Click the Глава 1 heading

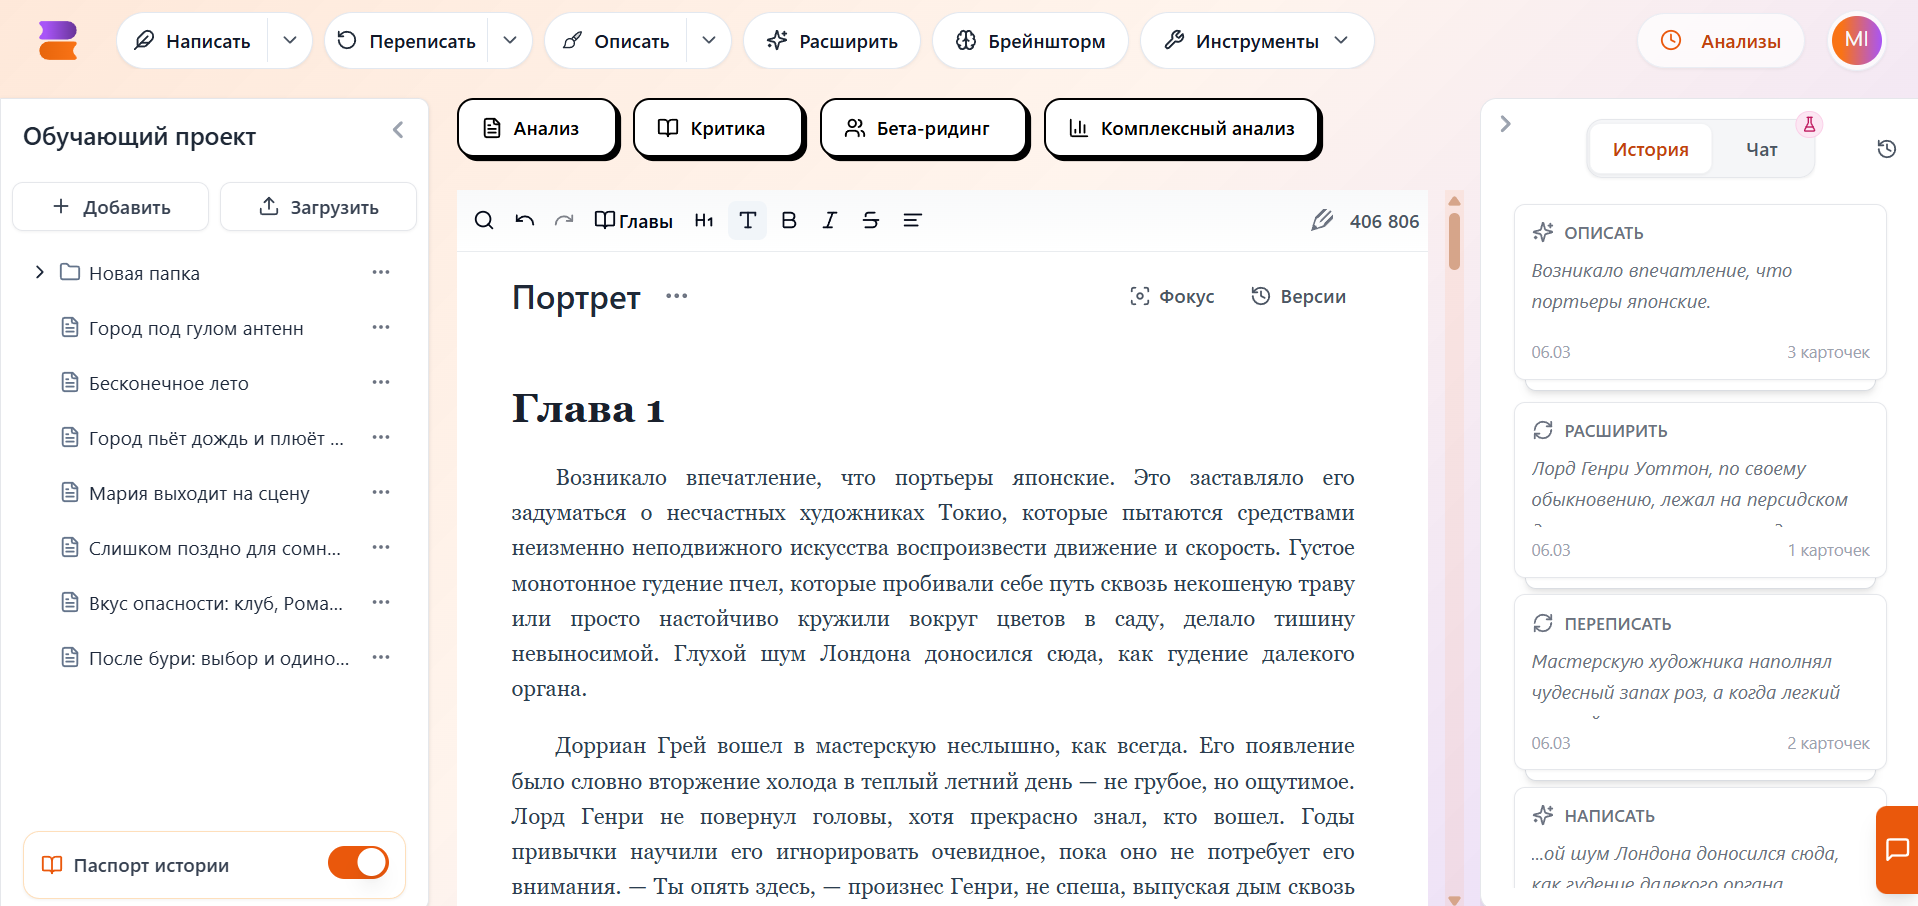[588, 409]
